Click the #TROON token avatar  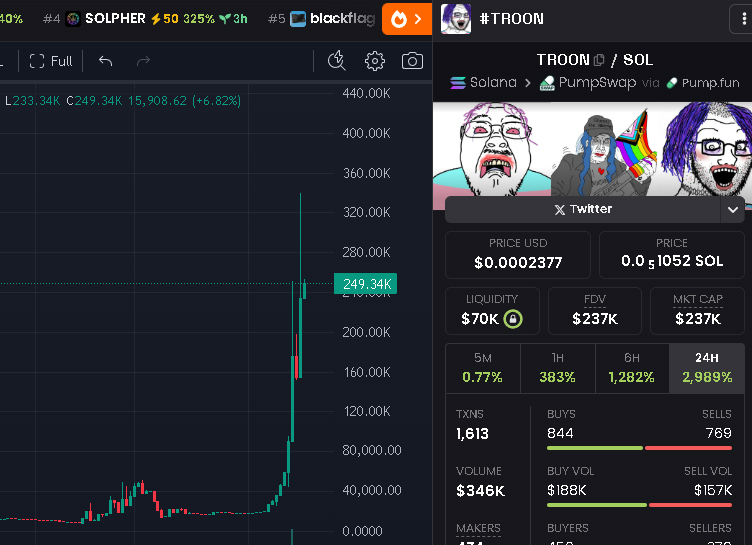click(x=456, y=19)
